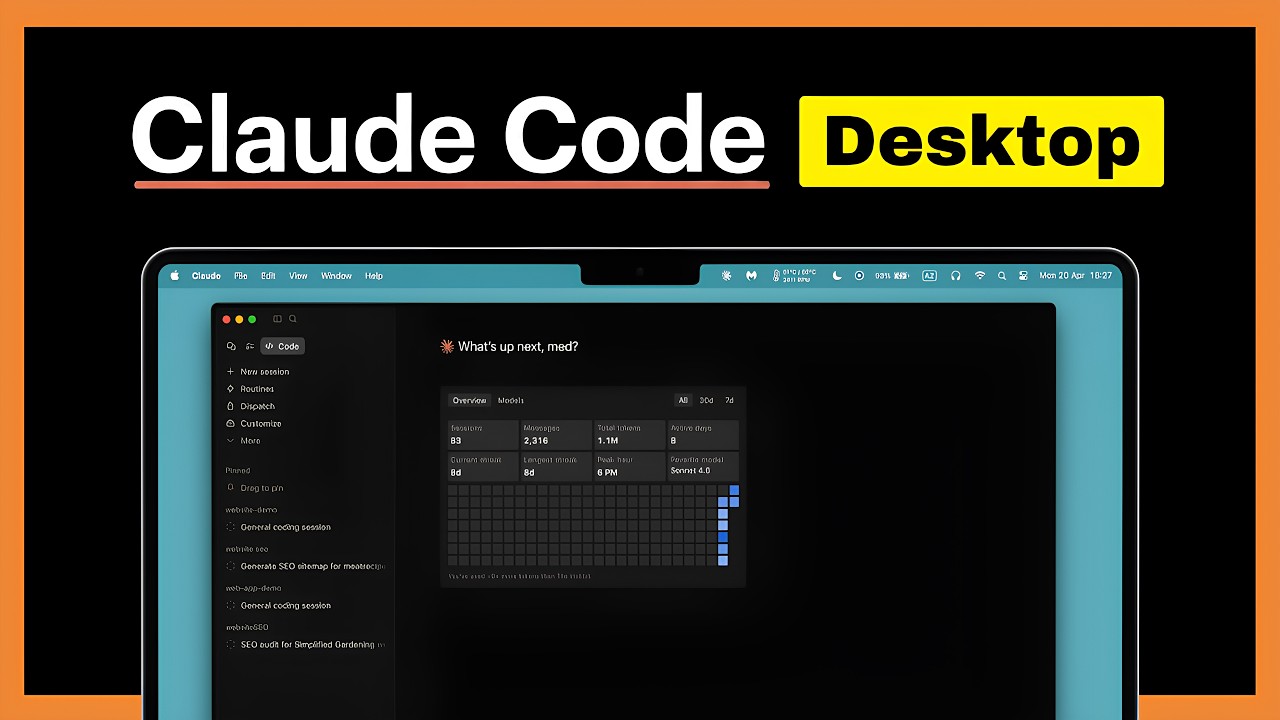Open Customize in the sidebar
This screenshot has width=1280, height=720.
point(254,424)
